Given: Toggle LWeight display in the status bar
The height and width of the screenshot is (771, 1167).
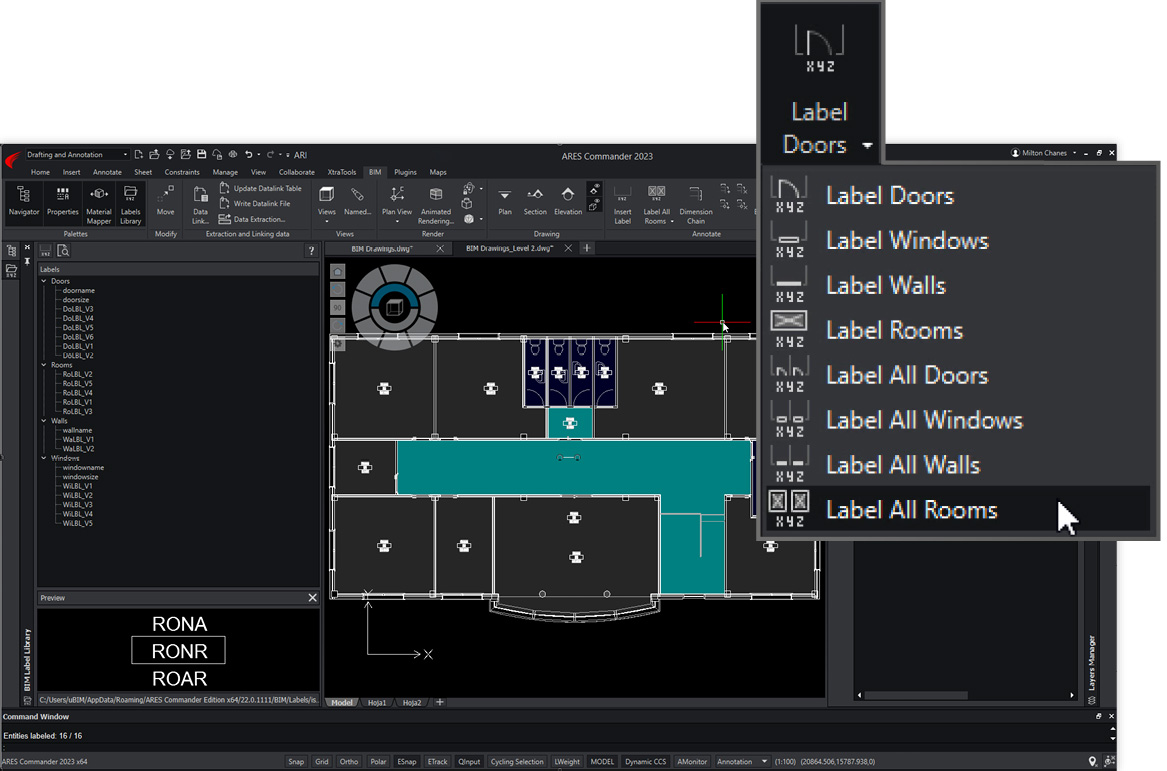Looking at the screenshot, I should (567, 761).
